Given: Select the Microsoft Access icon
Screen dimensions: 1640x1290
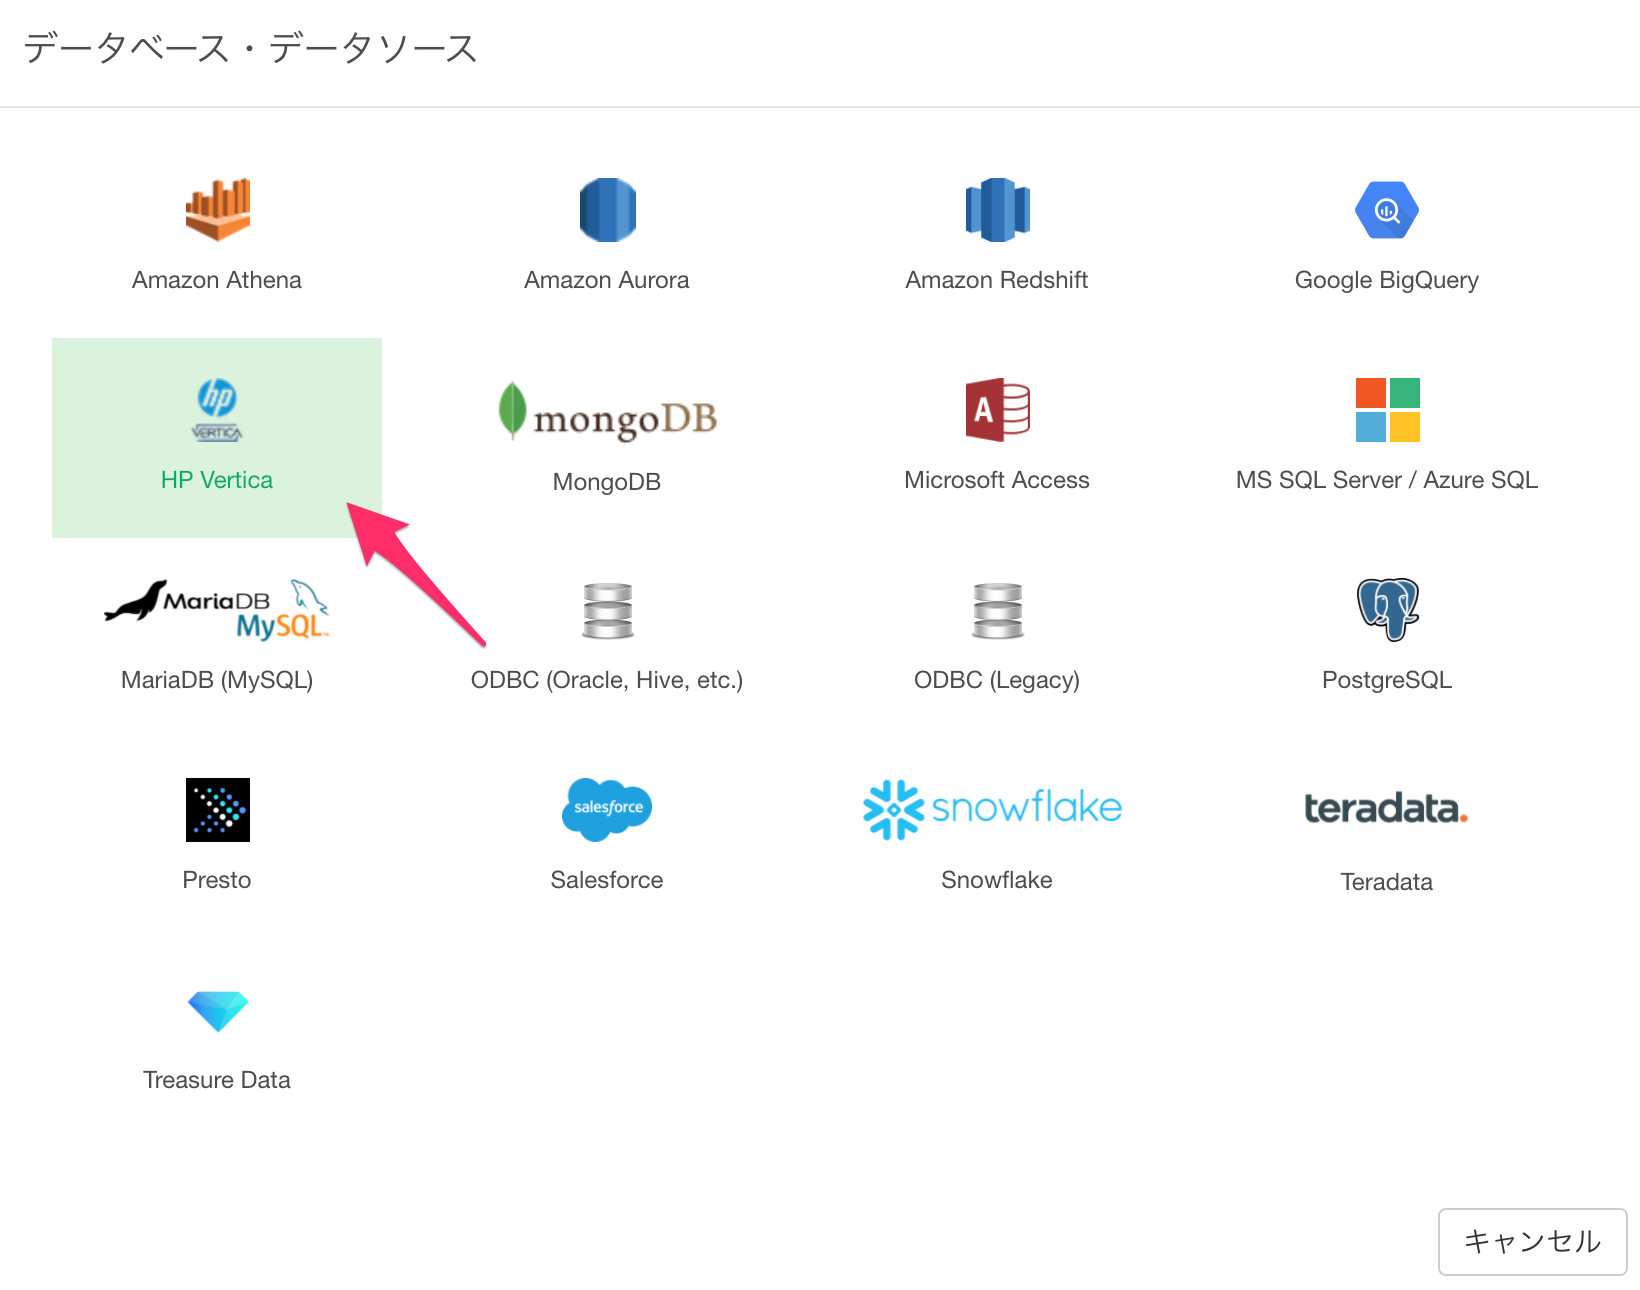Looking at the screenshot, I should coord(997,410).
